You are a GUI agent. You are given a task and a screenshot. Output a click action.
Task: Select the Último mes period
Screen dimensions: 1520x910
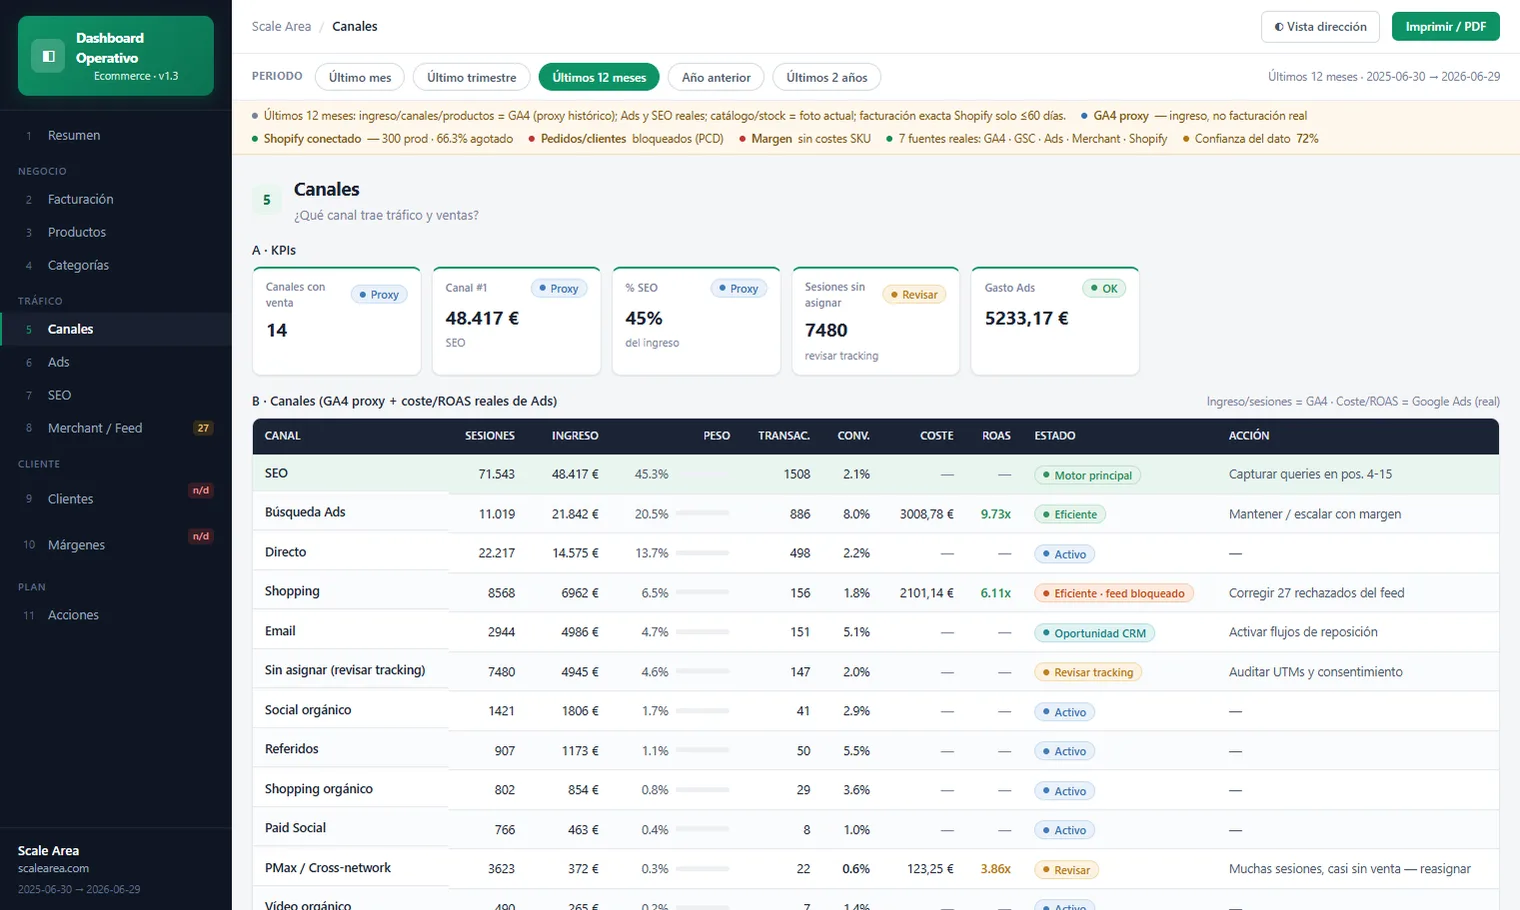(360, 77)
